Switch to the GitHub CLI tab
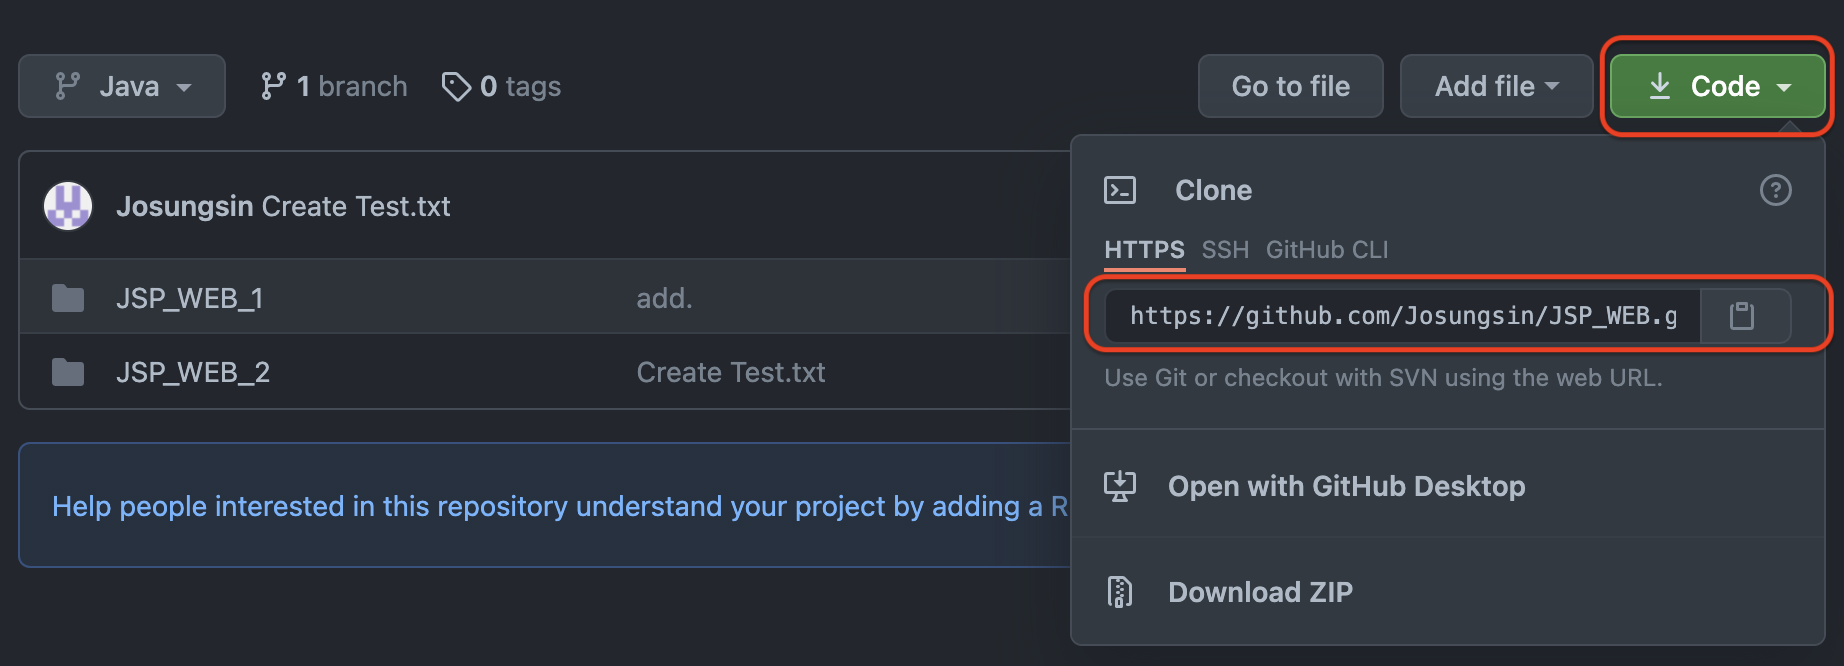 pyautogui.click(x=1327, y=250)
